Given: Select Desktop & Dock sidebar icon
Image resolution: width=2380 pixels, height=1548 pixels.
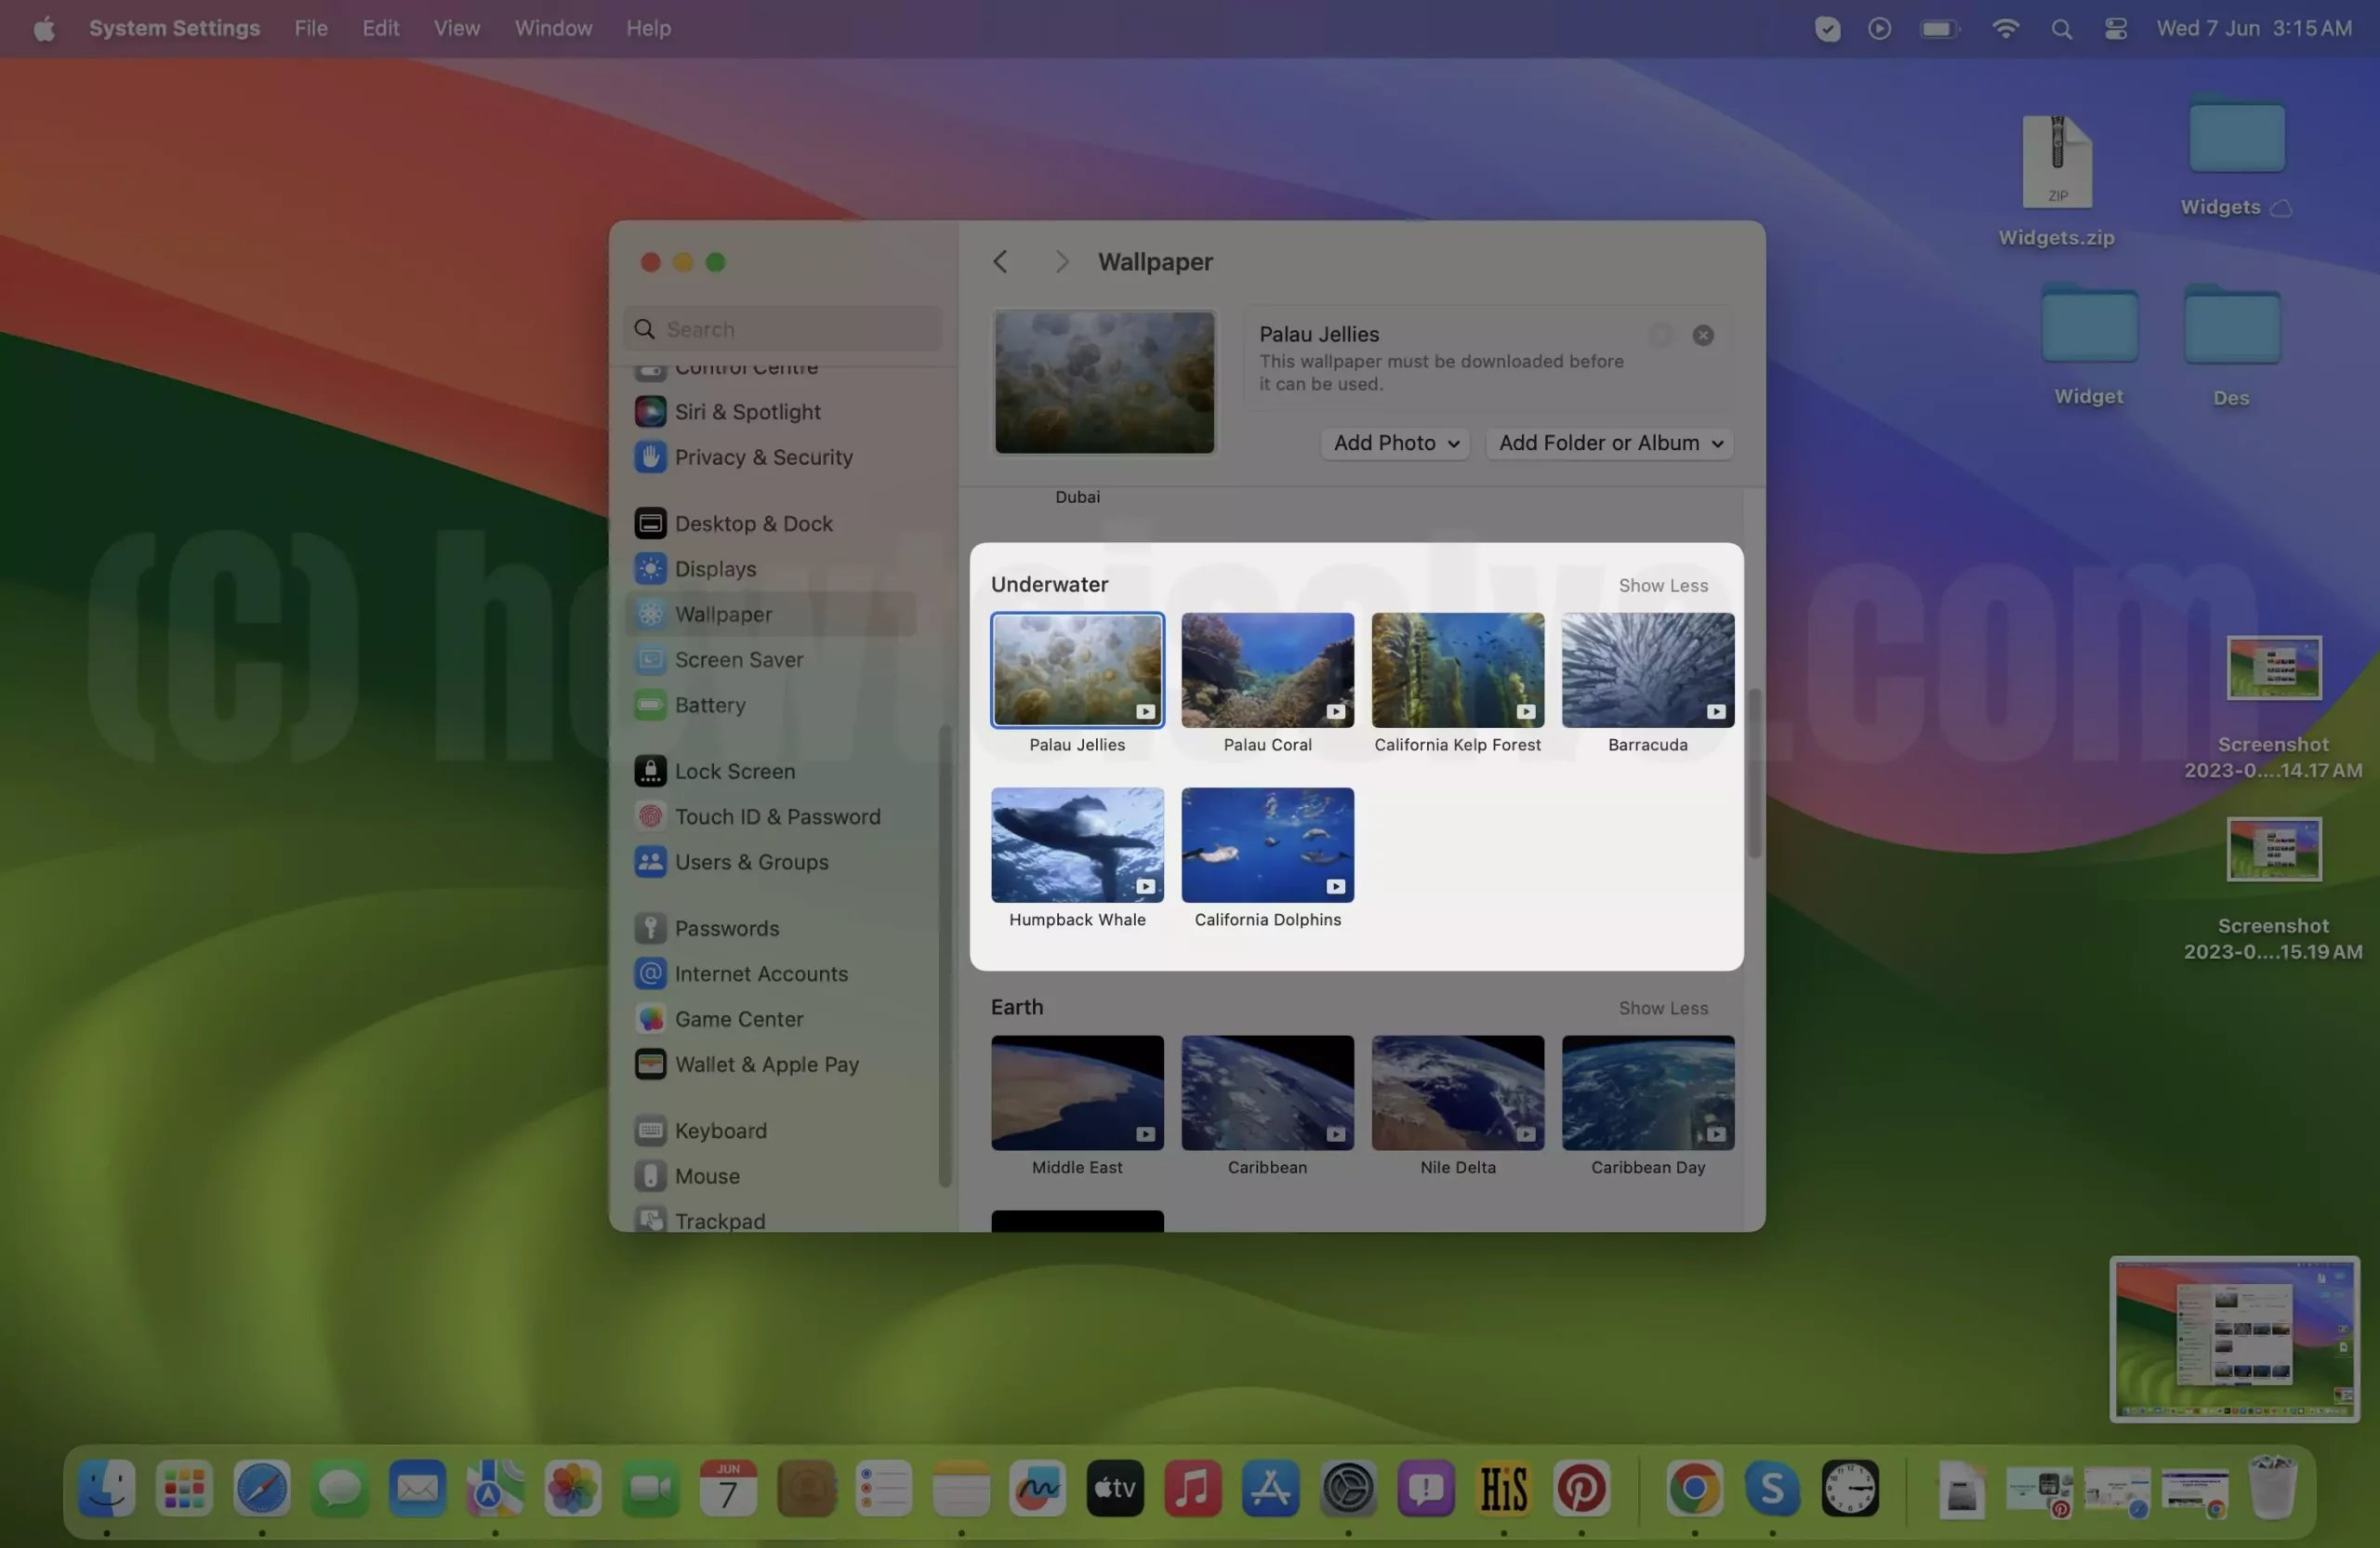Looking at the screenshot, I should 650,523.
